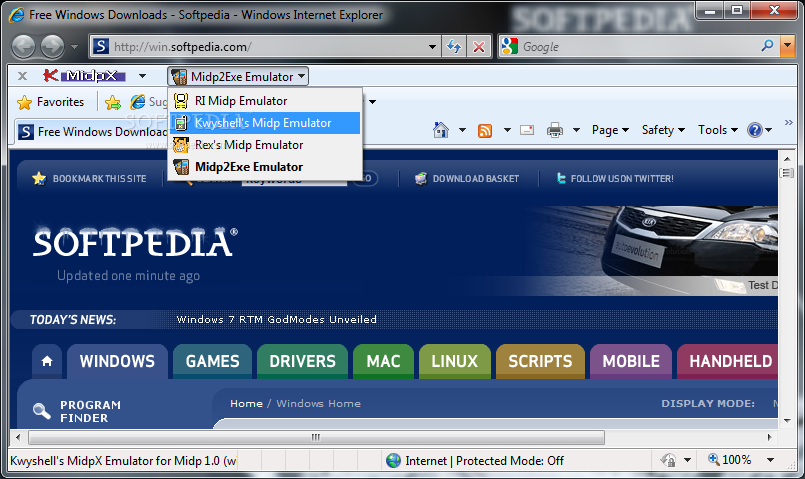Open the Favorites star button
This screenshot has width=805, height=479.
(50, 102)
